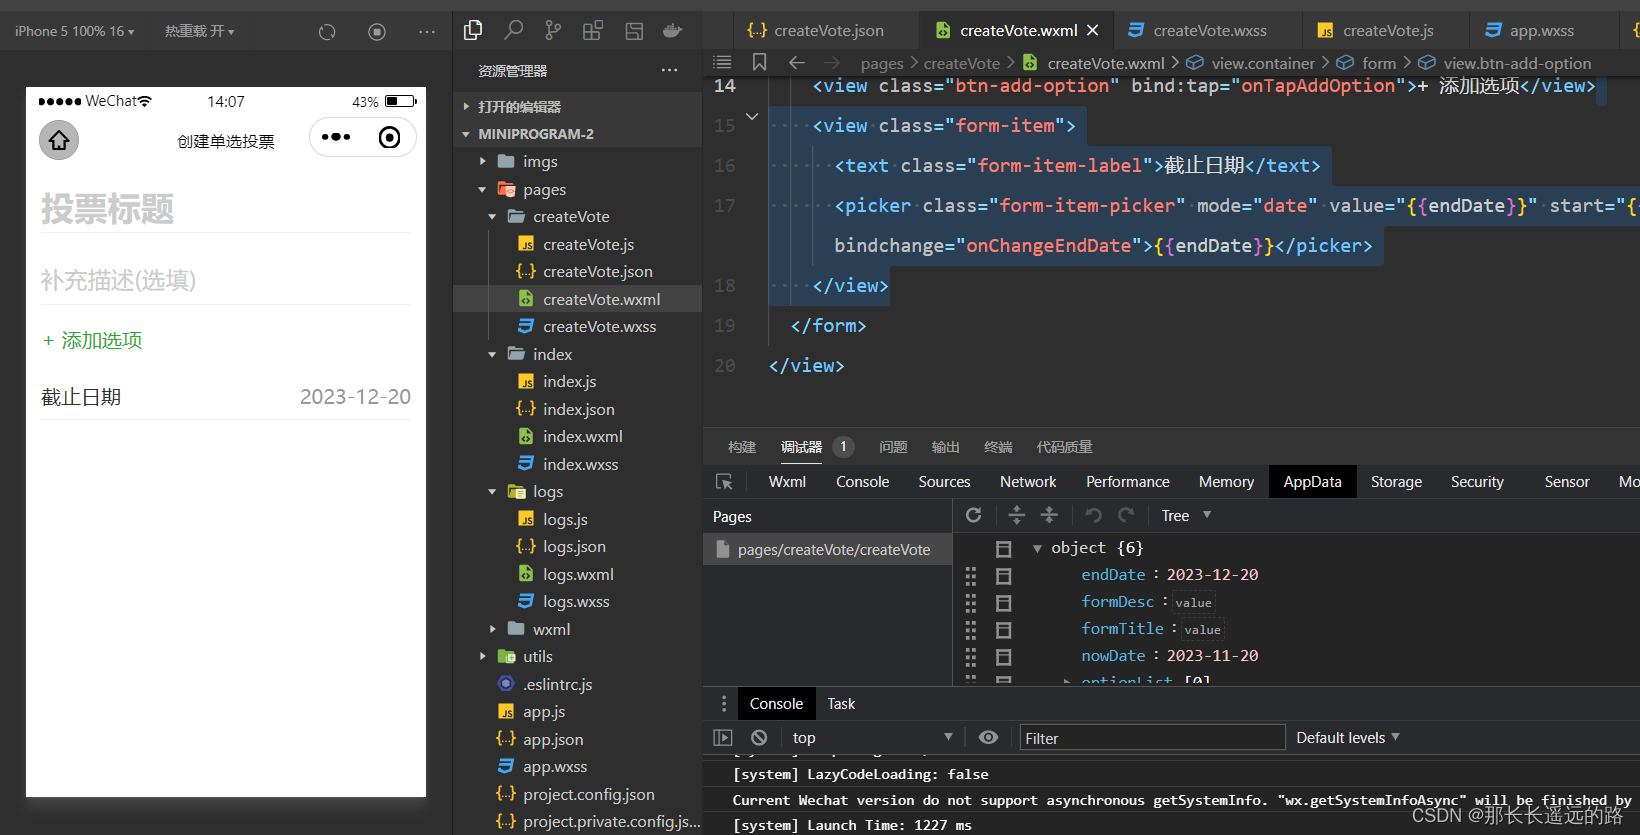The height and width of the screenshot is (835, 1640).
Task: Open simulator toolbar more options ellipsis
Action: 427,32
